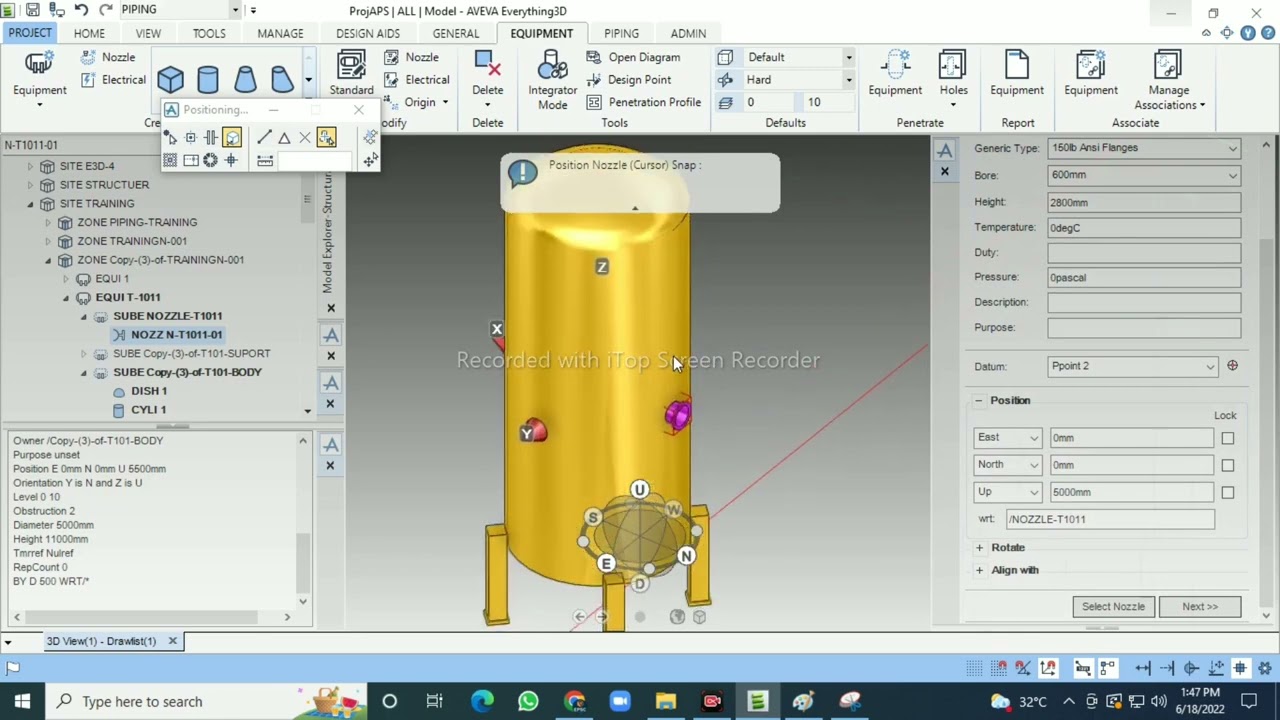Open the DESIGN AIDS ribbon tab

[x=368, y=33]
